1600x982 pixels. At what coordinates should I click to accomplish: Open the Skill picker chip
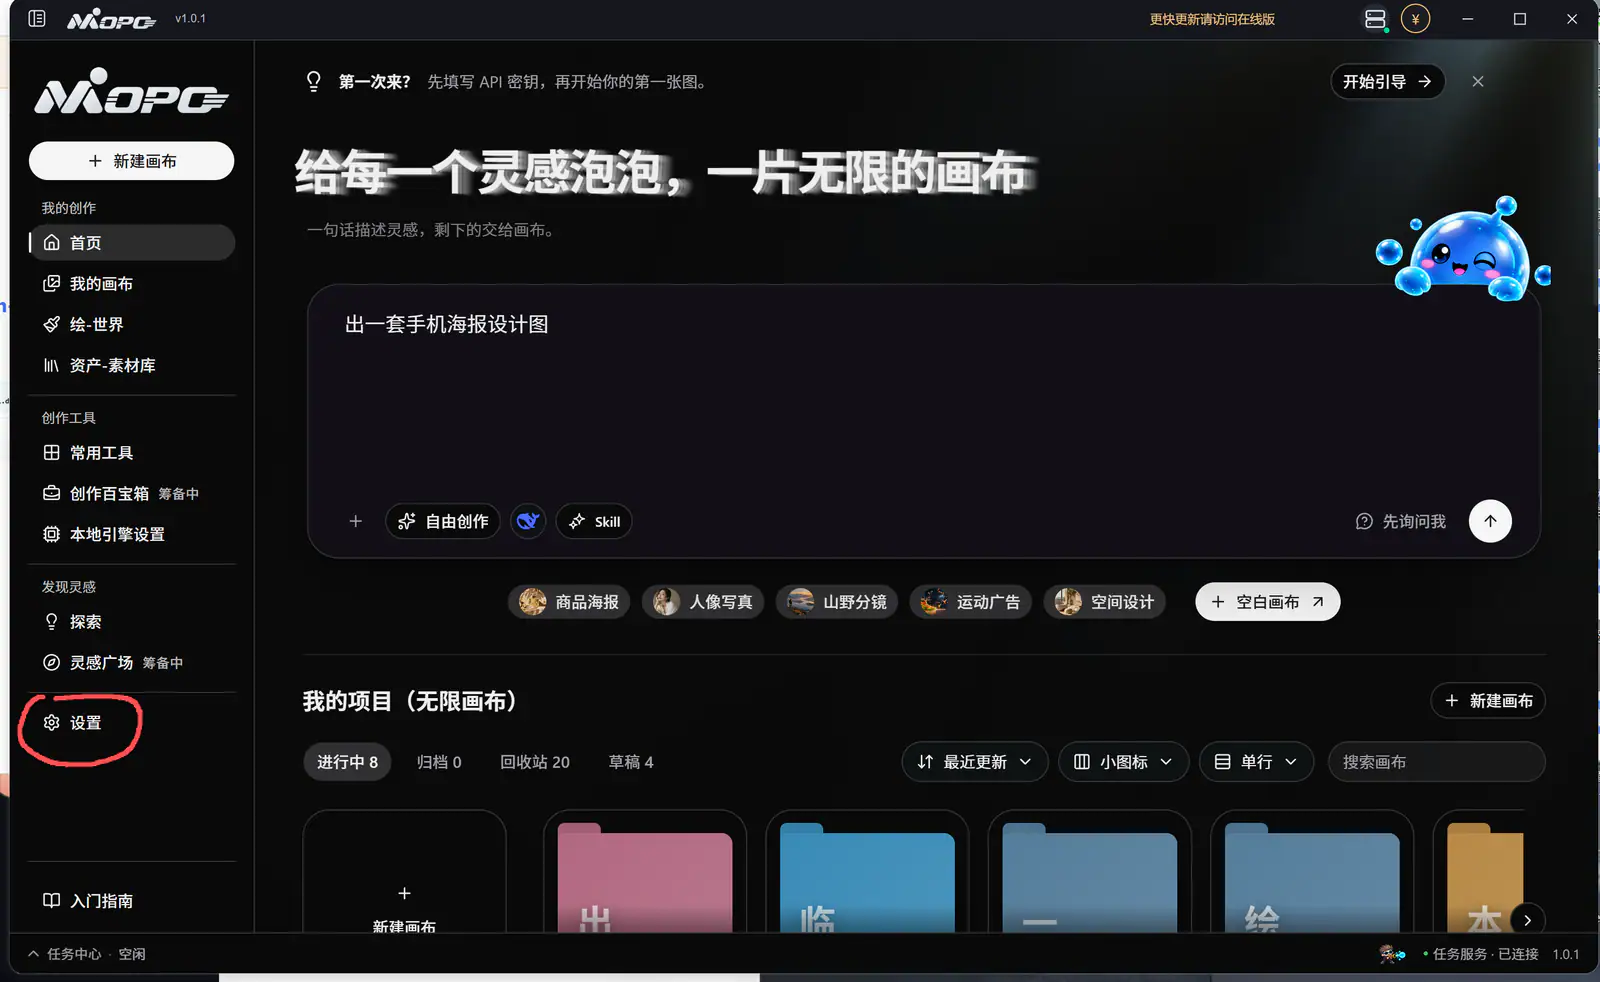click(x=594, y=521)
